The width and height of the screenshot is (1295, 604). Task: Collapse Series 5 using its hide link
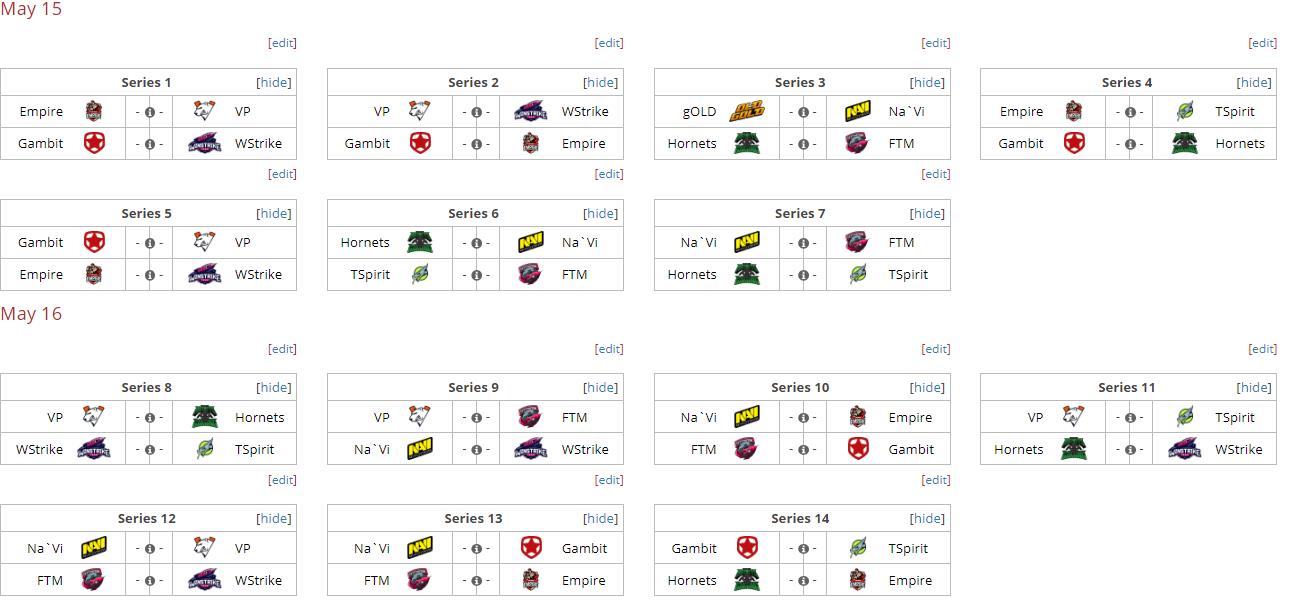click(x=274, y=214)
